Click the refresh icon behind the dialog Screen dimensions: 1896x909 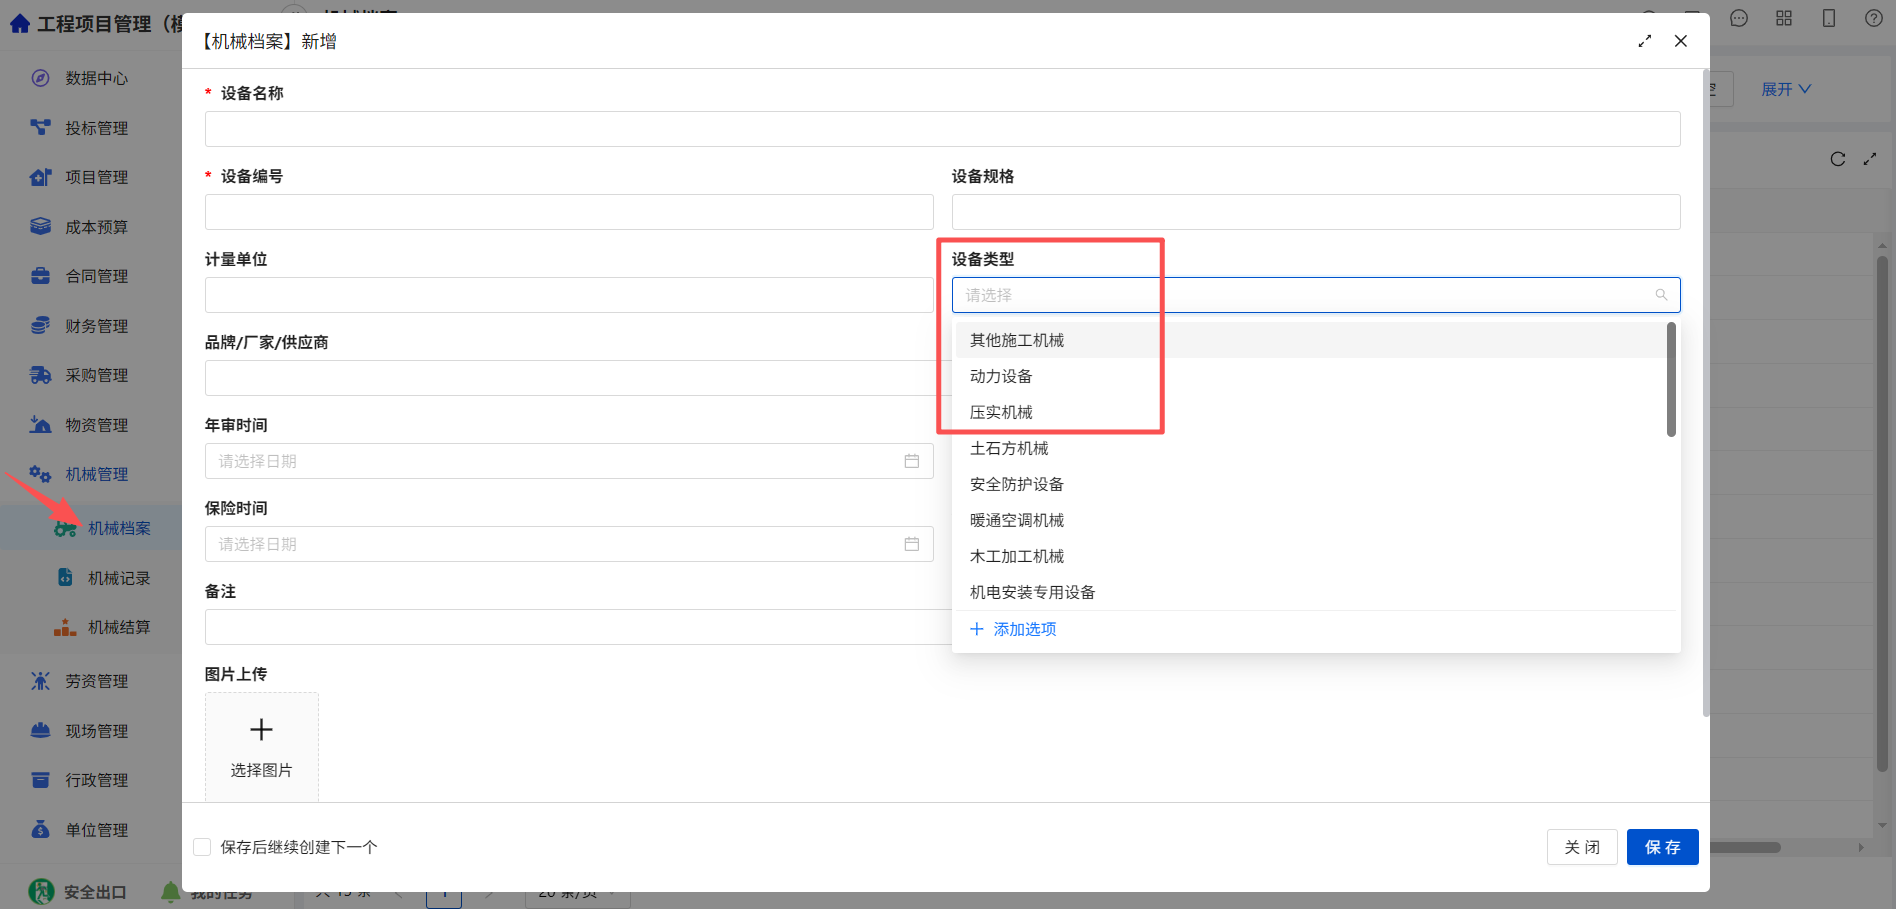tap(1837, 159)
